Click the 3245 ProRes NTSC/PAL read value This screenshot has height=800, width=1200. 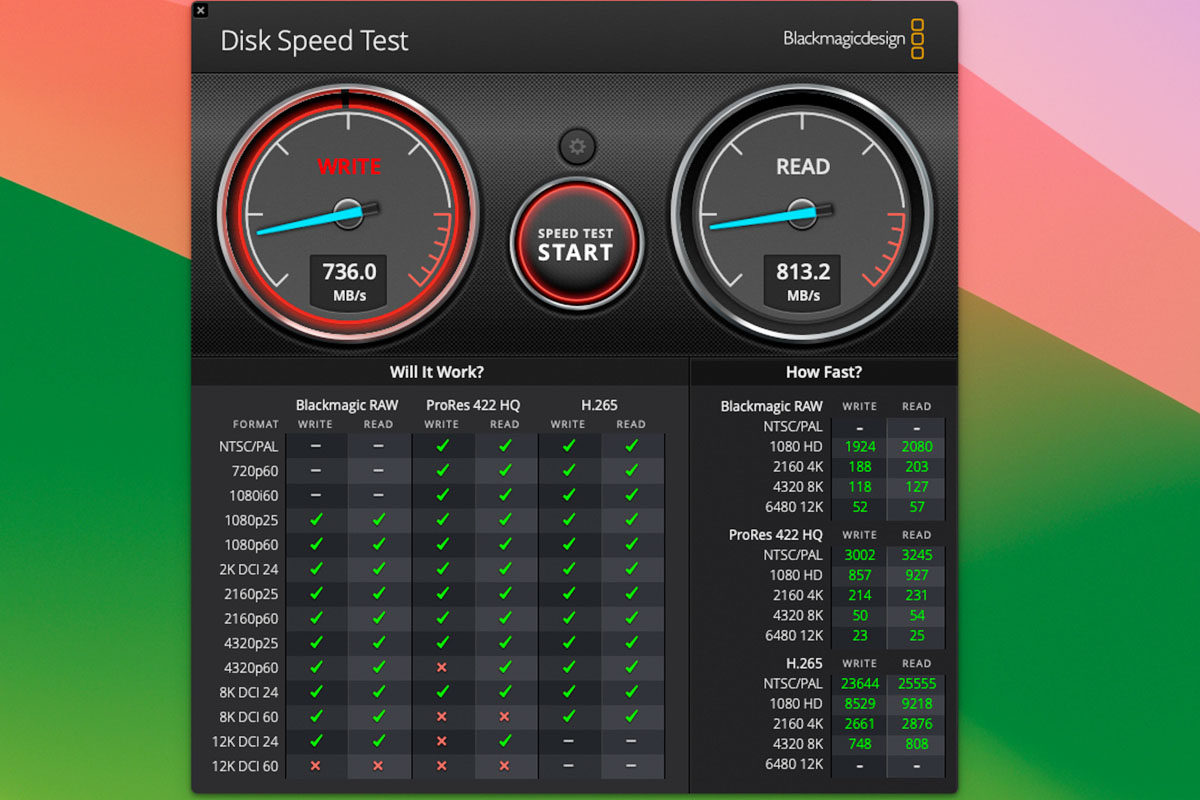point(916,555)
